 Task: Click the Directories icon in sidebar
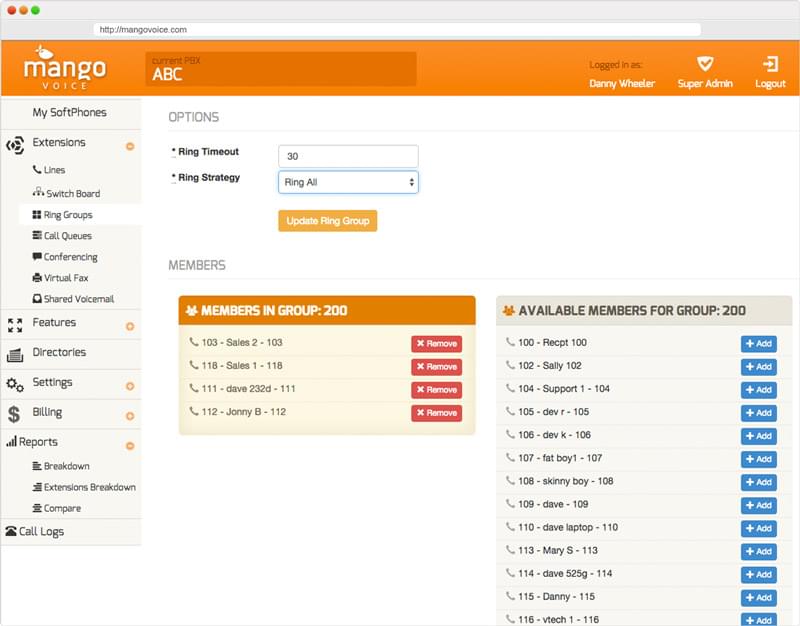click(15, 354)
